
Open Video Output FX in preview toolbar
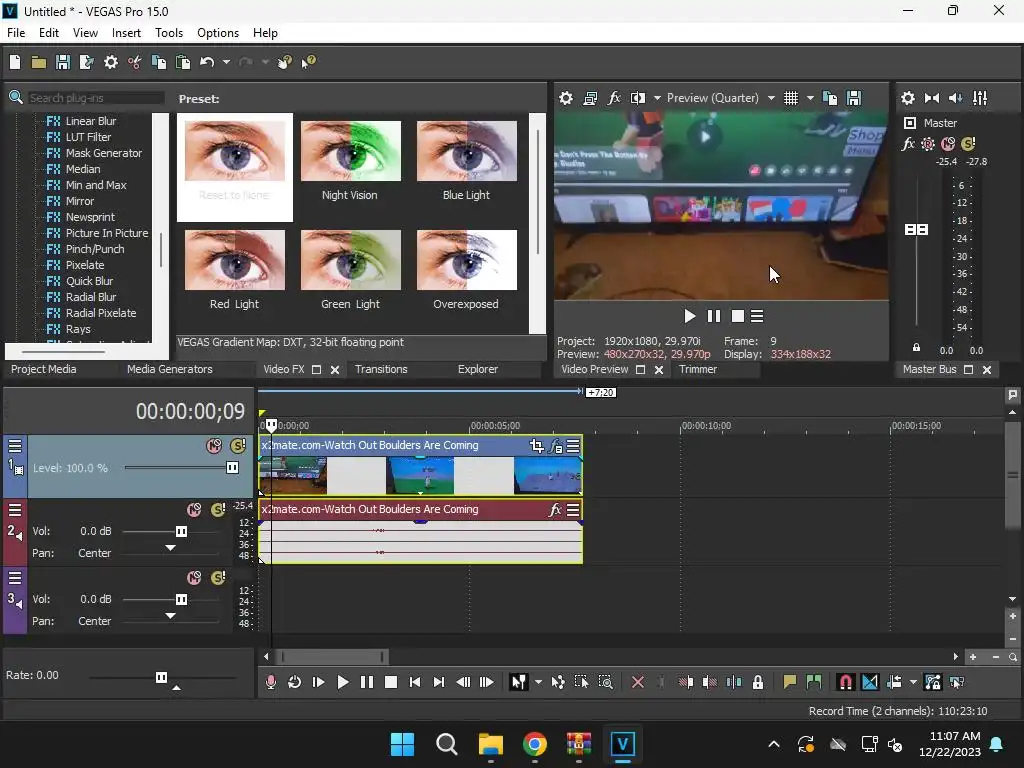click(x=614, y=98)
